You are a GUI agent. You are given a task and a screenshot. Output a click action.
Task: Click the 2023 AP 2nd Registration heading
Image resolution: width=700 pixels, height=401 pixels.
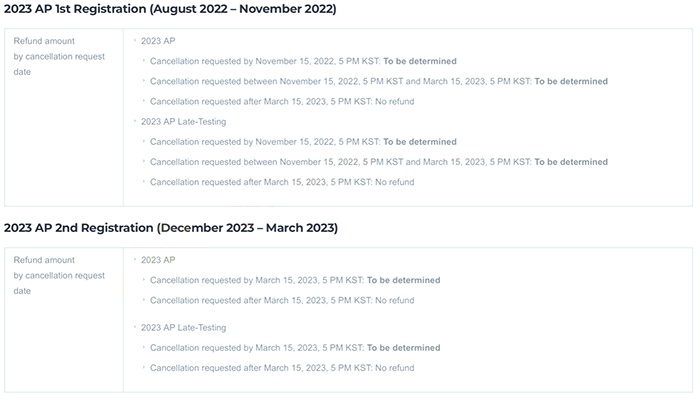point(171,228)
